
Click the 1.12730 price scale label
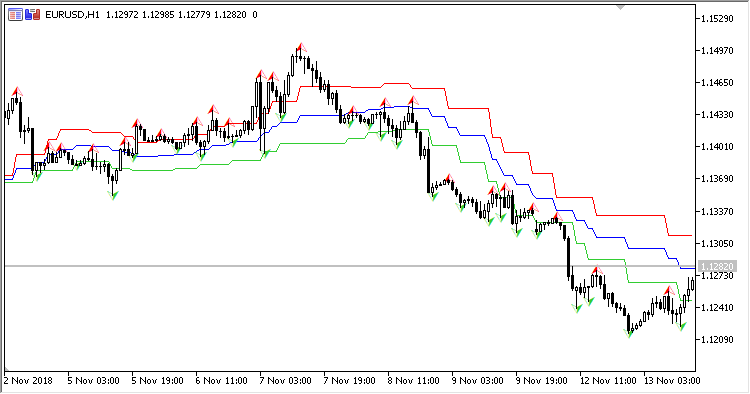point(717,276)
